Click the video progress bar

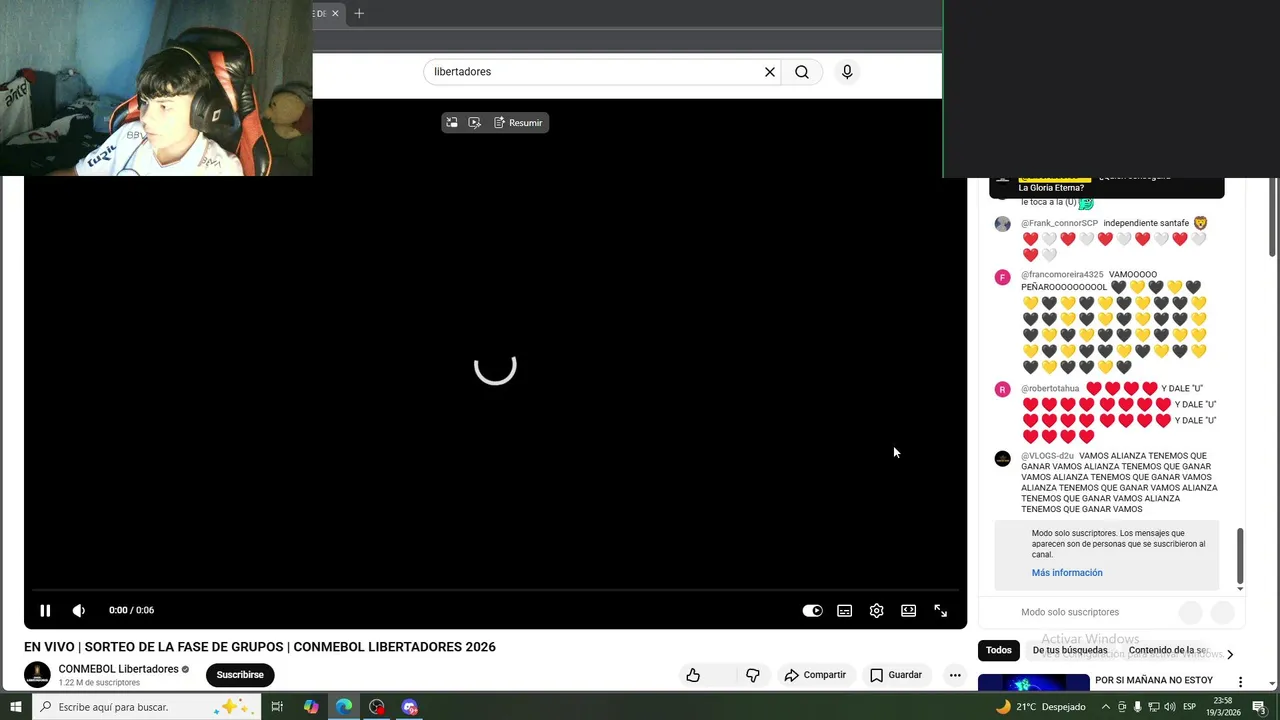coord(495,590)
